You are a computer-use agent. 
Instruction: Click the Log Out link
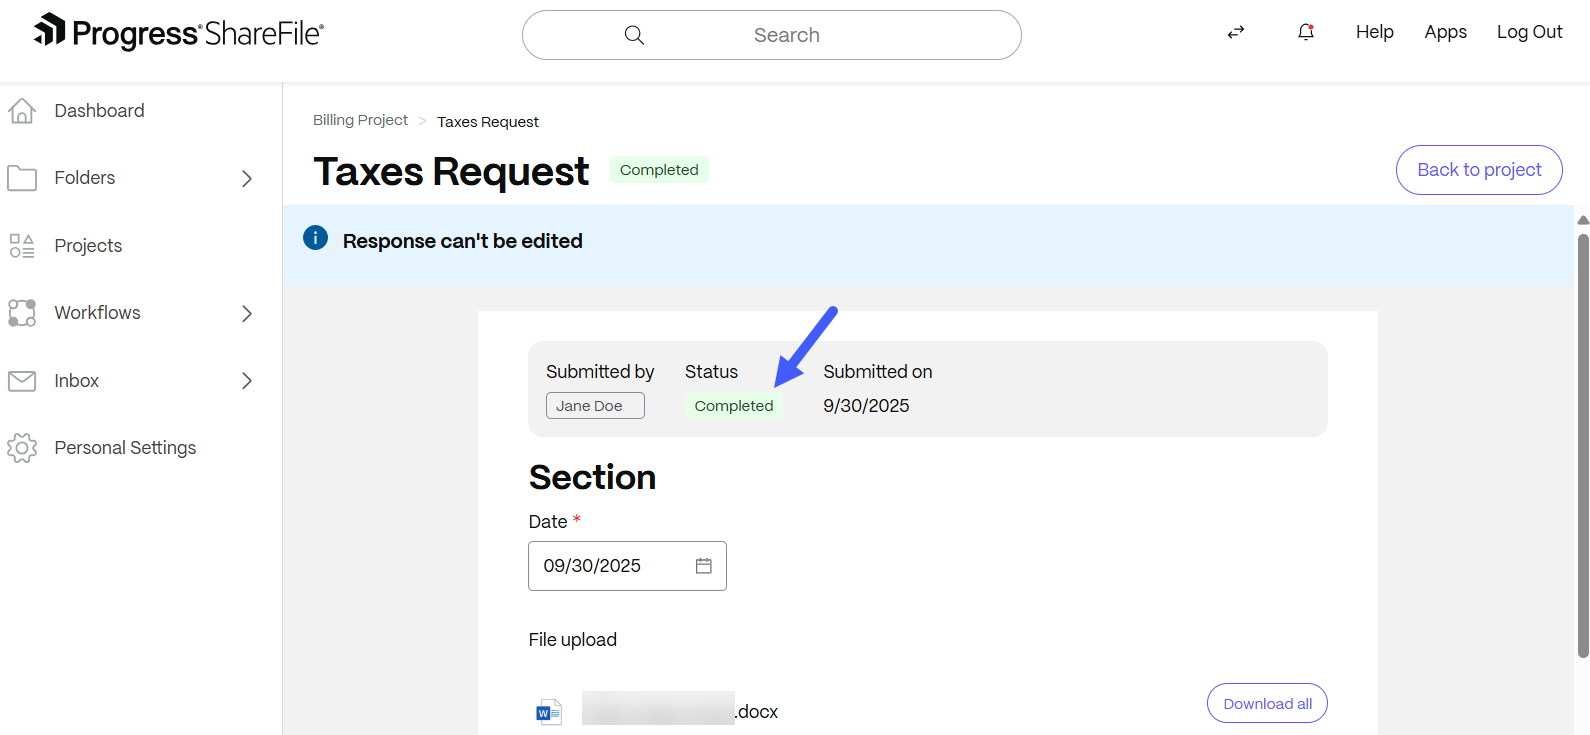tap(1529, 32)
